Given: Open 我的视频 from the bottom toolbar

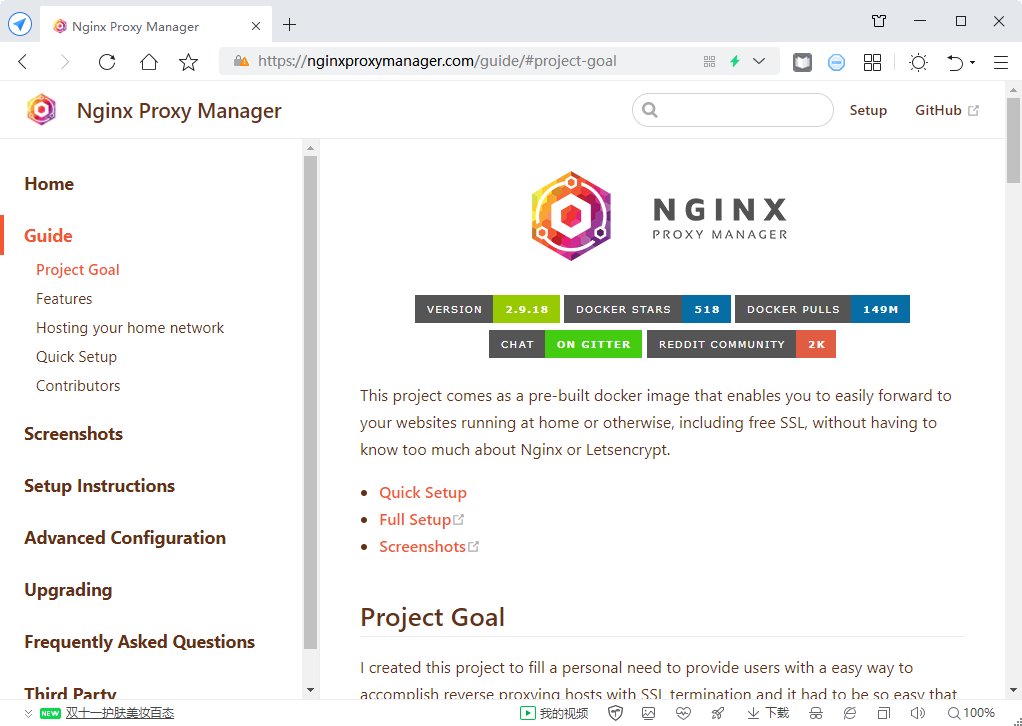Looking at the screenshot, I should click(x=553, y=712).
